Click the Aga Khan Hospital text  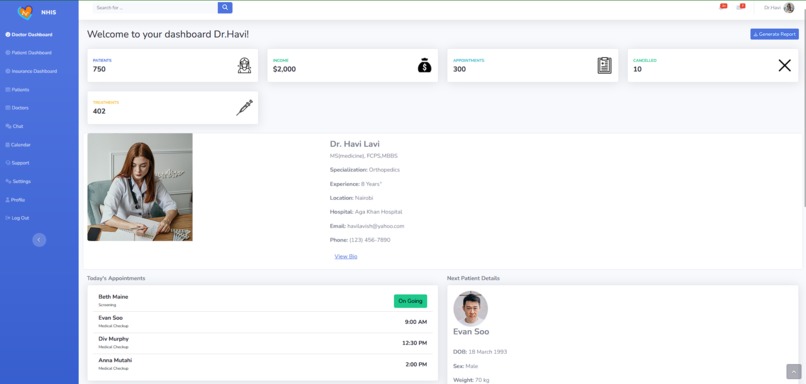[x=378, y=212]
